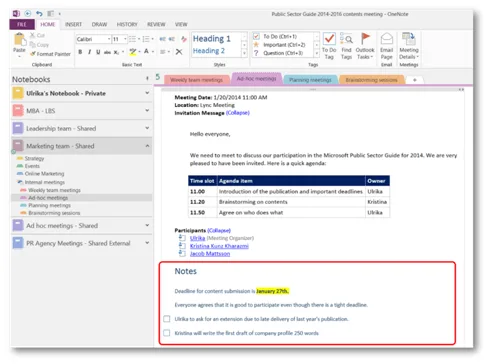Image resolution: width=489 pixels, height=364 pixels.
Task: Open Find Tags
Action: 346,46
